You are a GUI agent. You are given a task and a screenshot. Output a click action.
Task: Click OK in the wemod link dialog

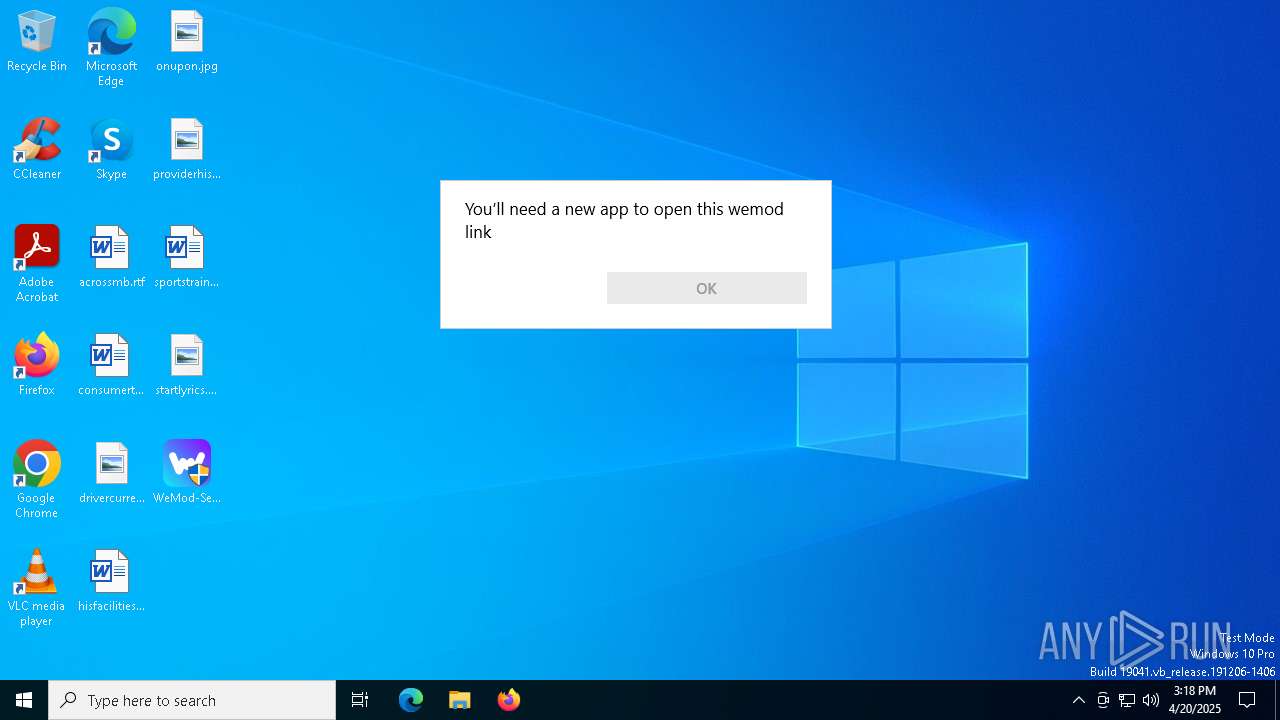click(x=706, y=288)
